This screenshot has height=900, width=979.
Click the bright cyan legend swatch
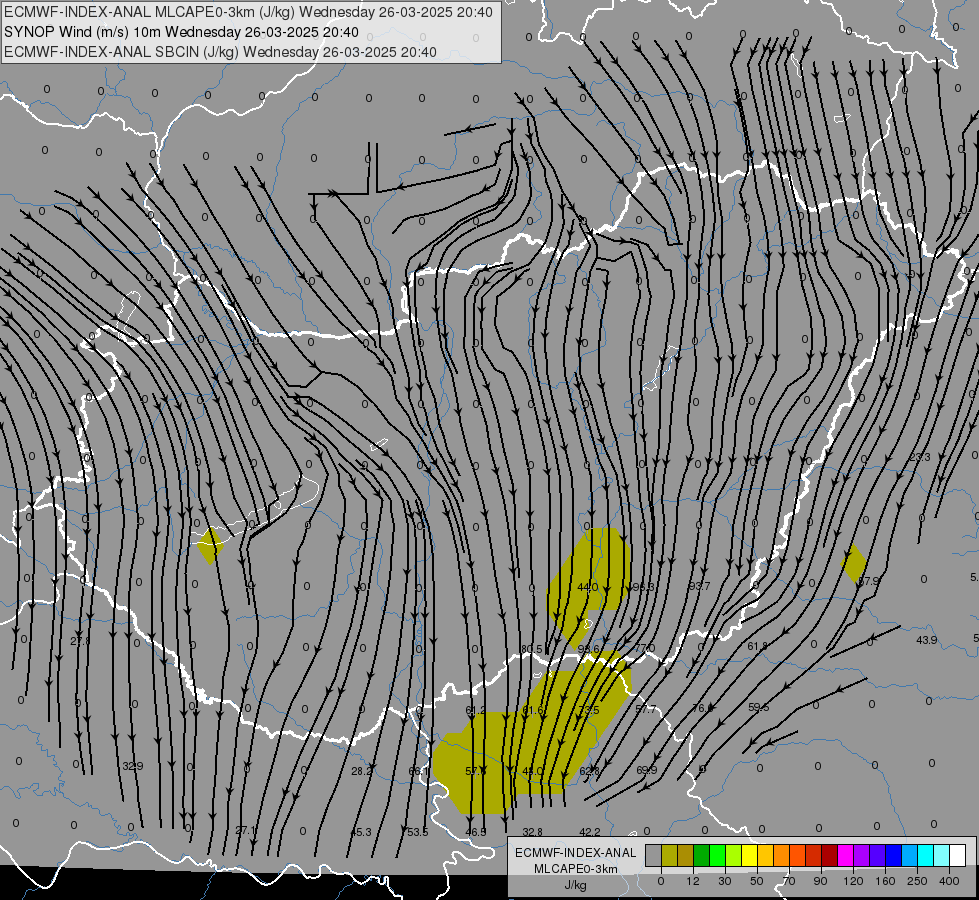[925, 855]
